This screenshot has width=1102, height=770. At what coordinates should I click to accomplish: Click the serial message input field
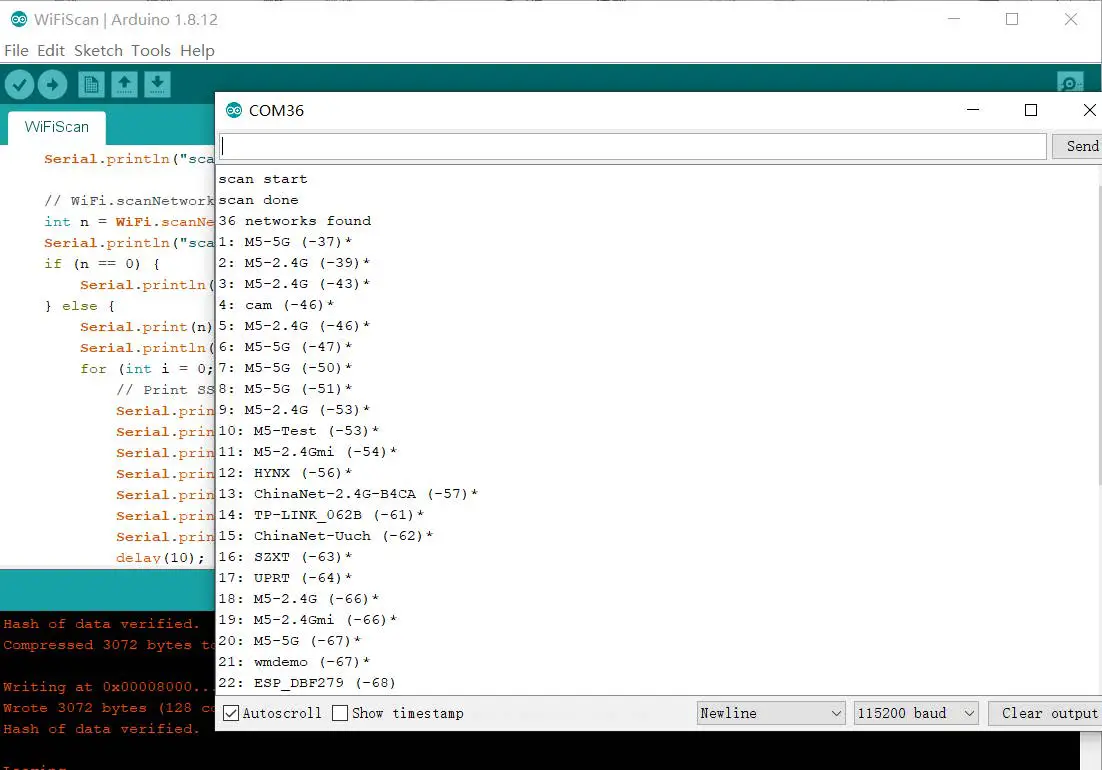click(x=632, y=146)
